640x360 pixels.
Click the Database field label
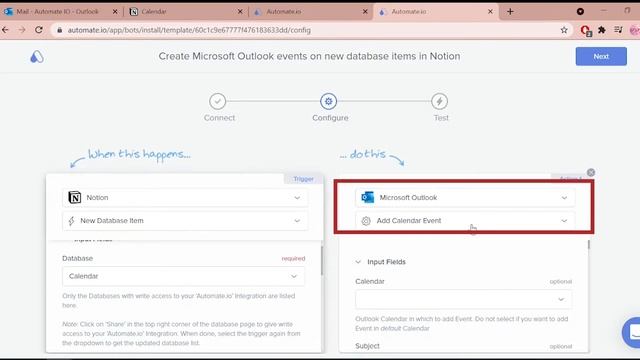(x=78, y=258)
